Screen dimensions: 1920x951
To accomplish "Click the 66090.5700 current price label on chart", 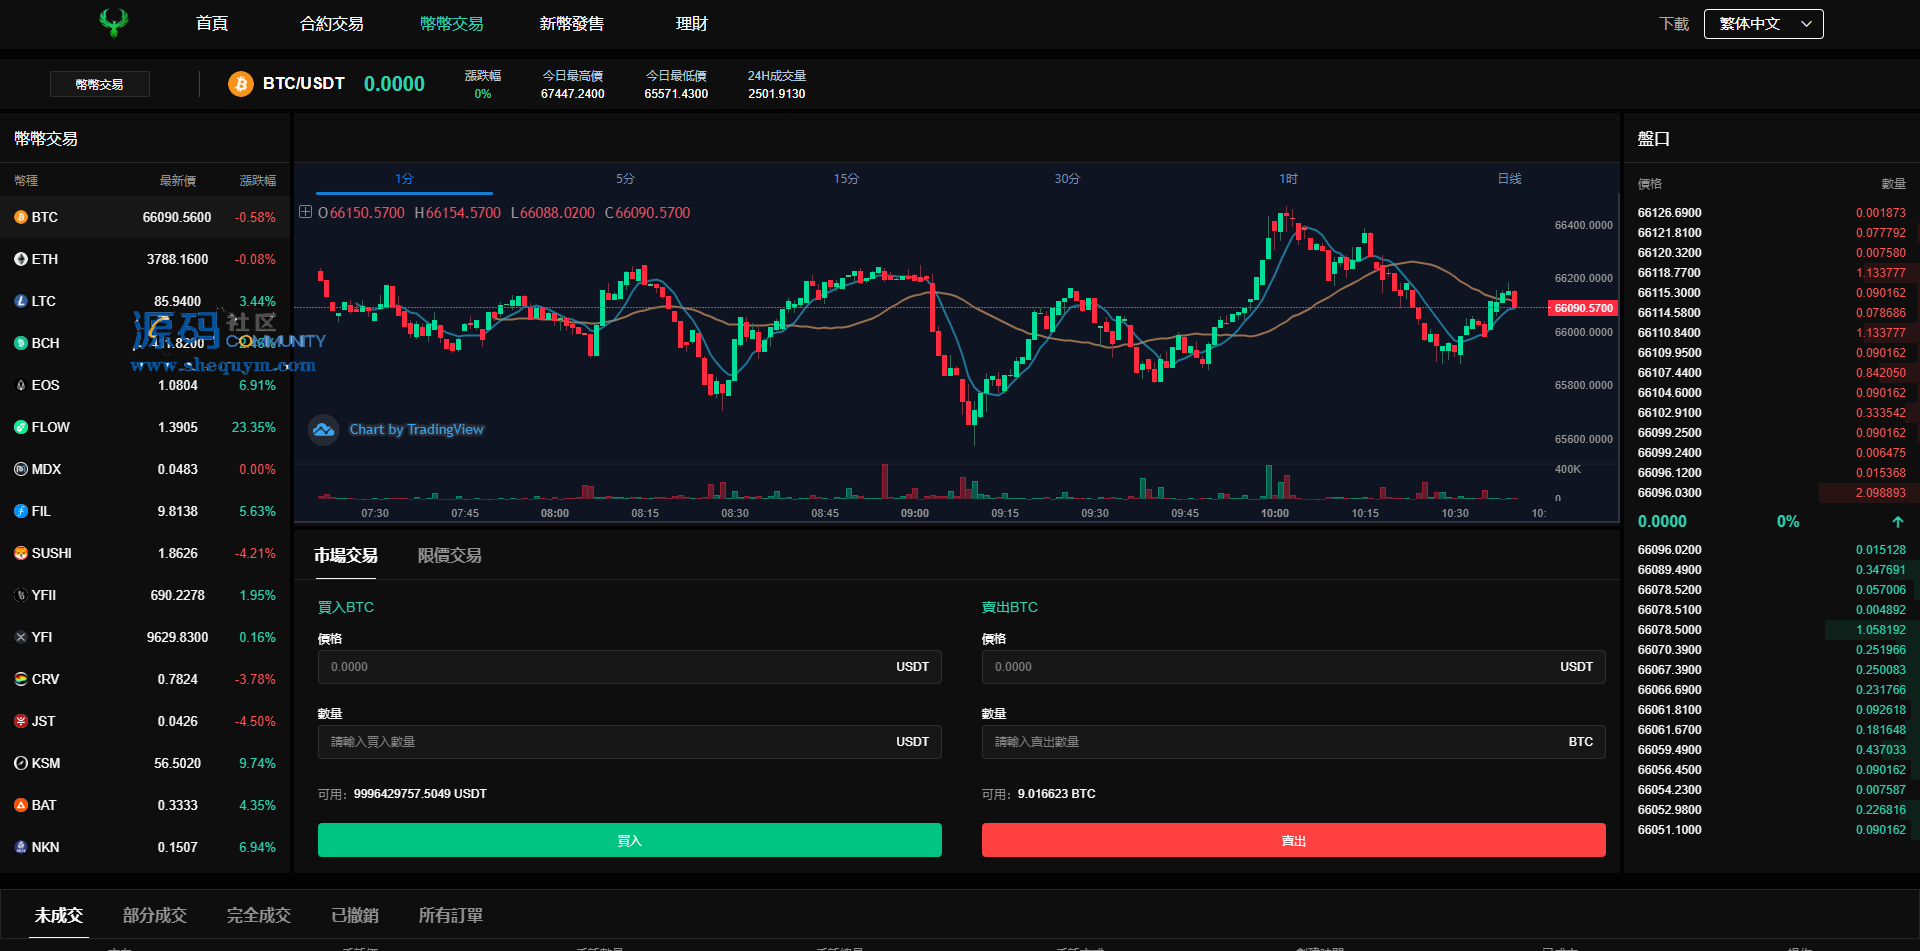I will click(1583, 308).
